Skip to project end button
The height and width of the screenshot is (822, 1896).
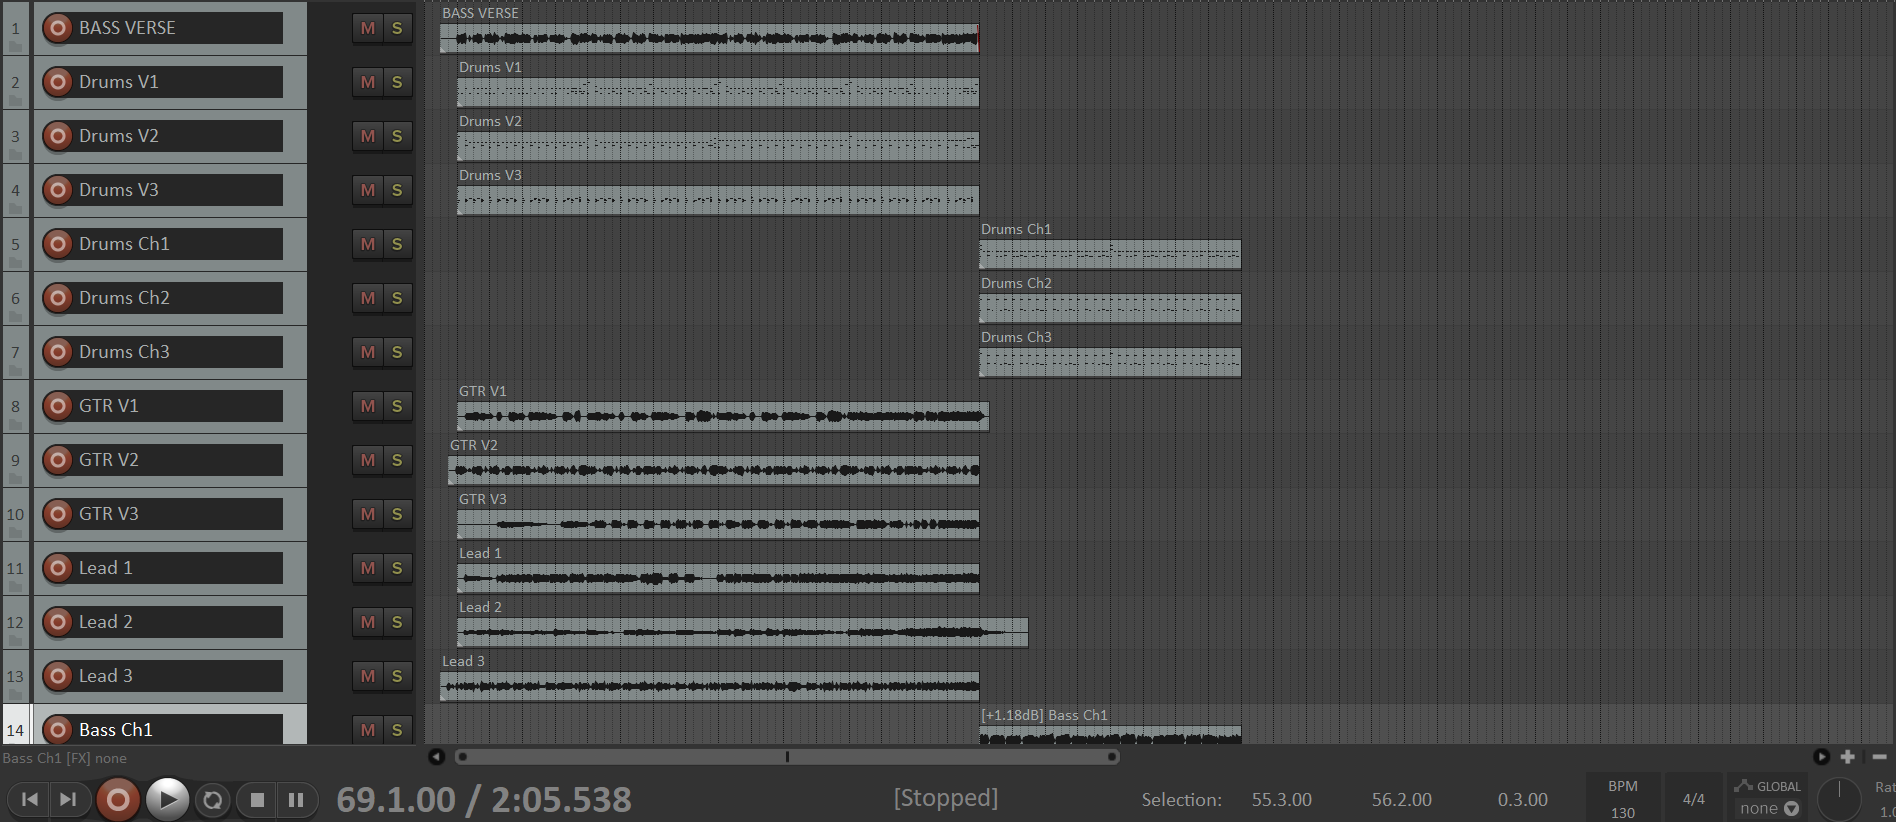click(x=68, y=799)
